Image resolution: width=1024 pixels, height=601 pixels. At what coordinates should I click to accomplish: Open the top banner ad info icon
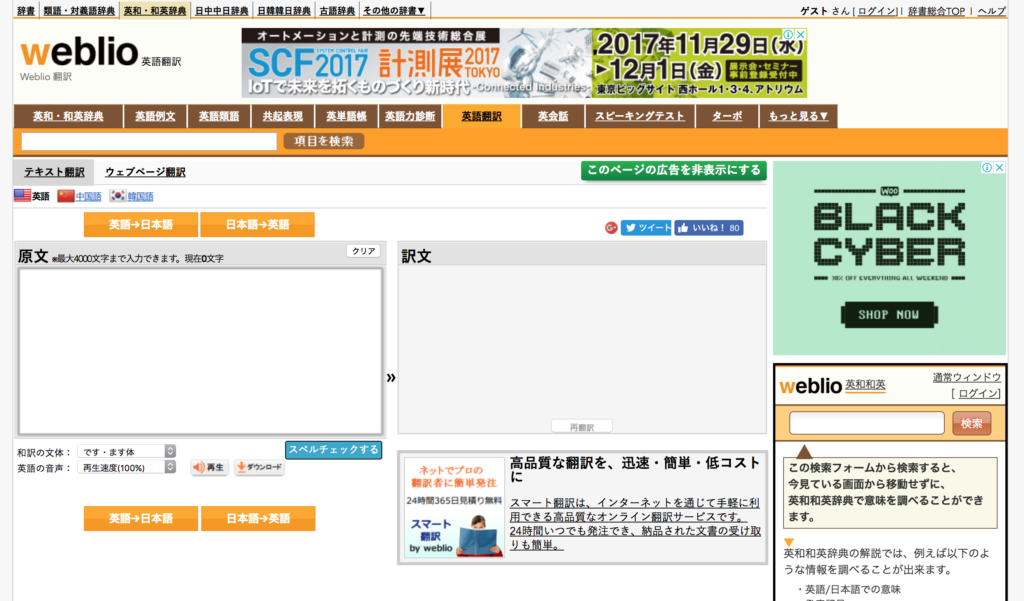tap(789, 34)
